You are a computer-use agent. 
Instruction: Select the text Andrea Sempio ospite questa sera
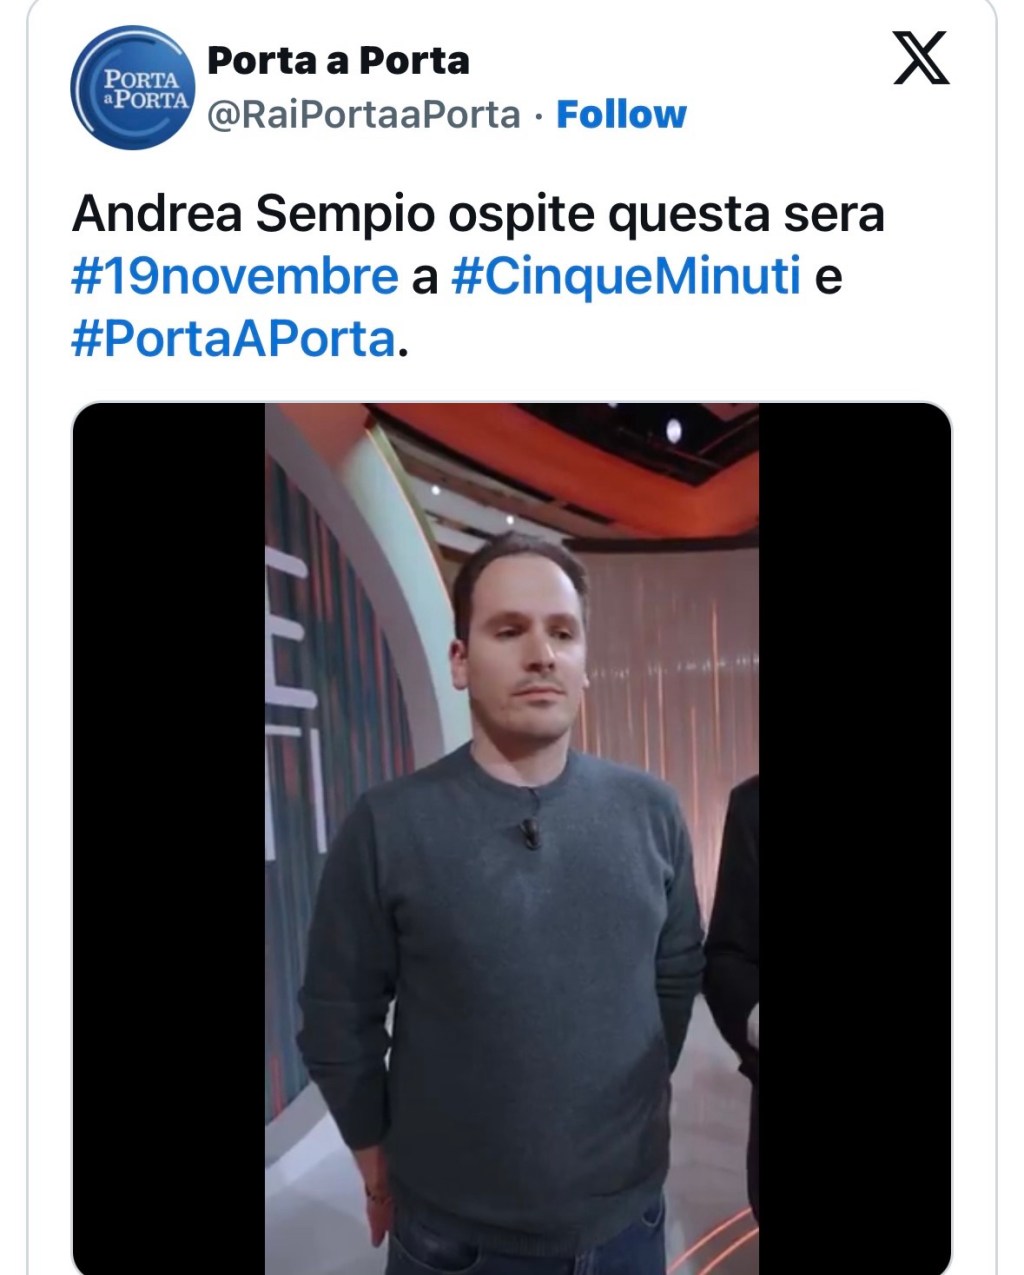478,214
